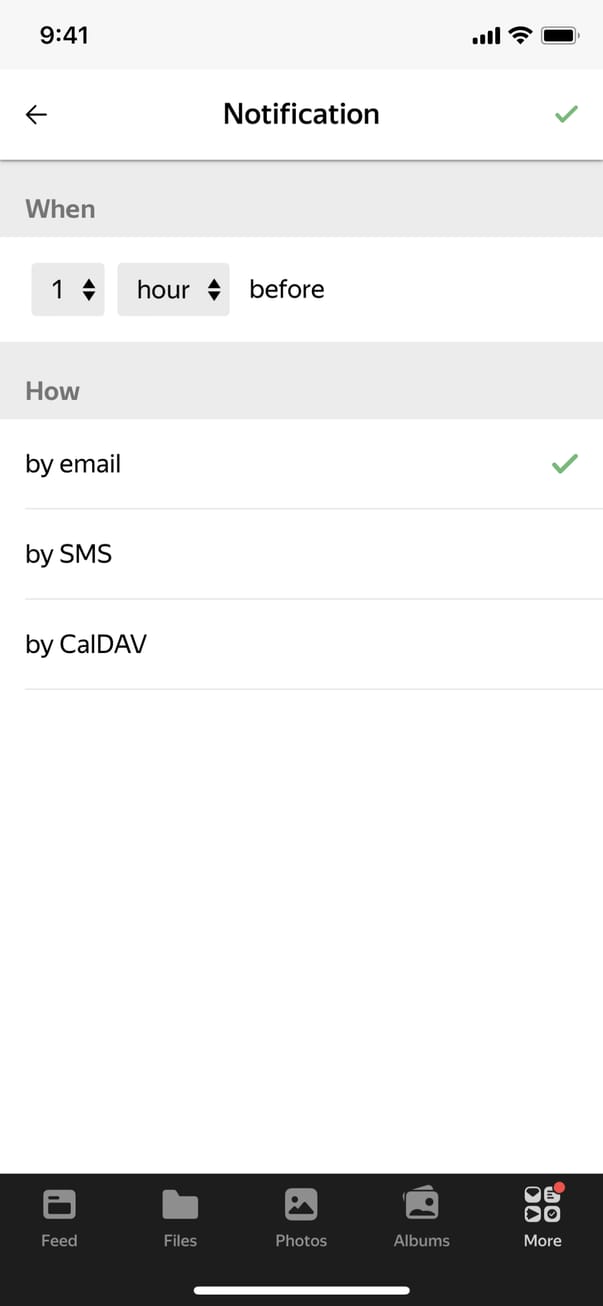The height and width of the screenshot is (1306, 603).
Task: Open the Photos tab icon
Action: pos(301,1204)
